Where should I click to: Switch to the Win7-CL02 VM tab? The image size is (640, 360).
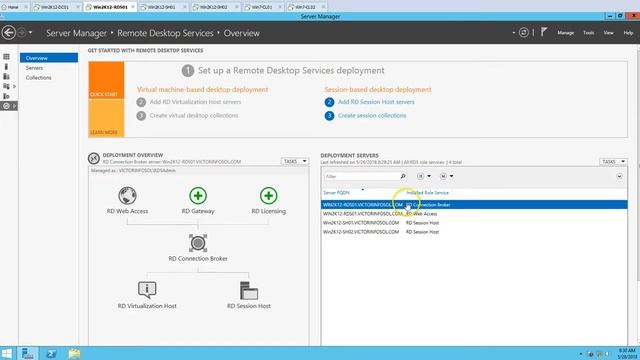click(306, 7)
